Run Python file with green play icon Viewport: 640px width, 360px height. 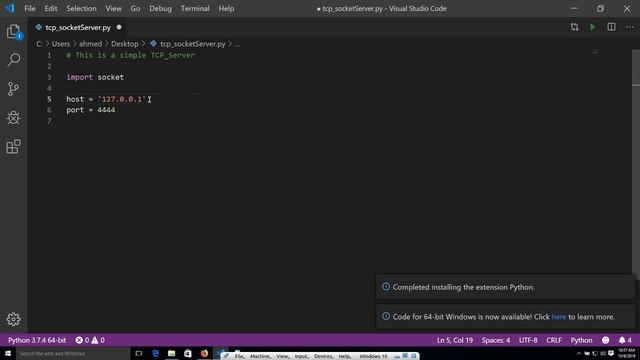coord(593,27)
